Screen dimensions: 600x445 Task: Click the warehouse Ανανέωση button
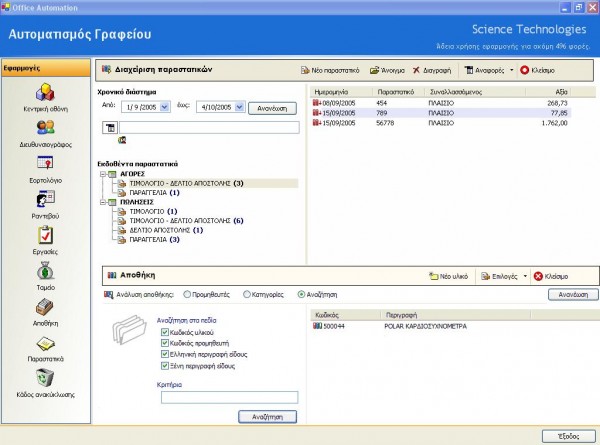click(x=573, y=294)
